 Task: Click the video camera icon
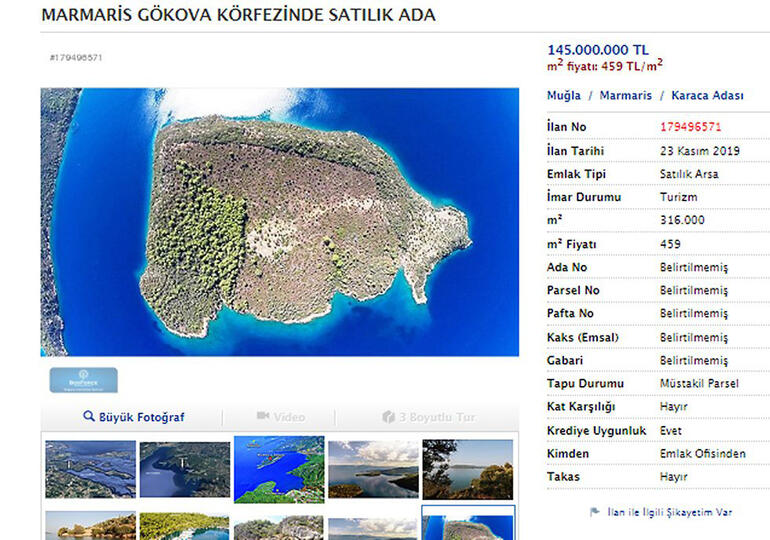tap(263, 416)
